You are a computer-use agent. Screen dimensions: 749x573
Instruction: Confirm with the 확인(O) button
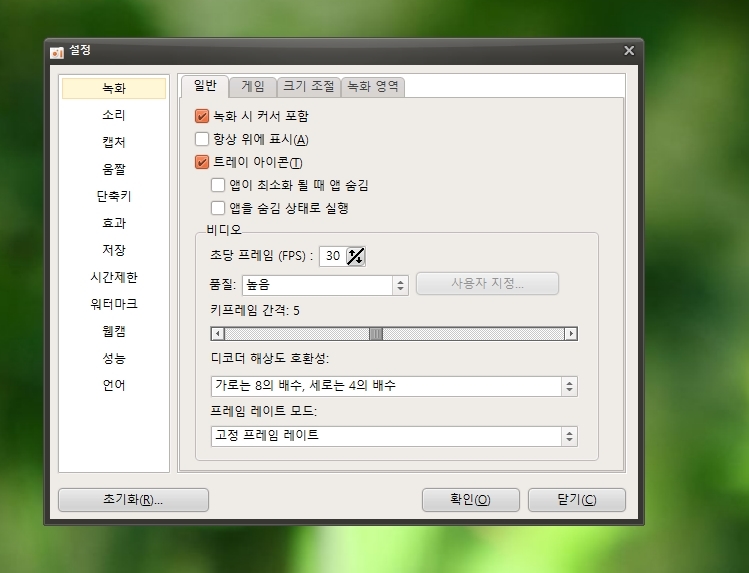[471, 500]
